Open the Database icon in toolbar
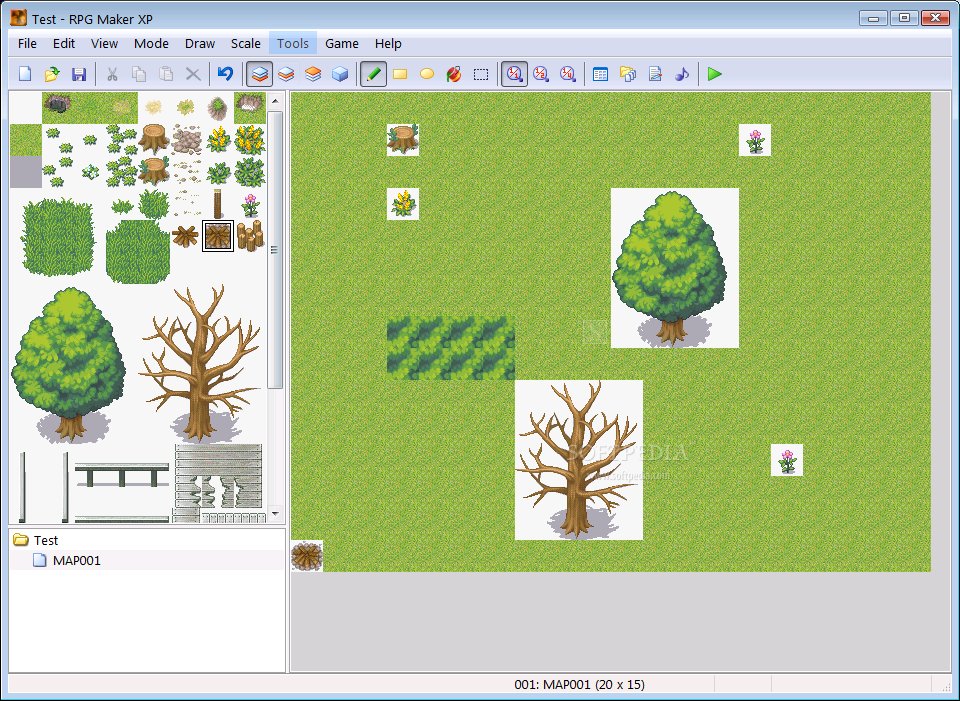This screenshot has height=701, width=960. tap(601, 74)
